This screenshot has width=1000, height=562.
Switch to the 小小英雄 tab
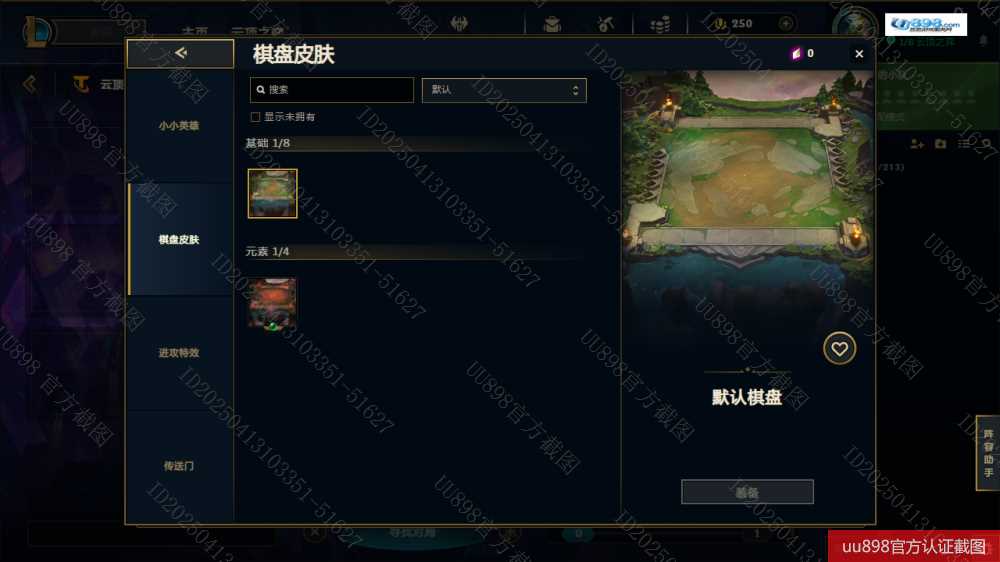[179, 126]
